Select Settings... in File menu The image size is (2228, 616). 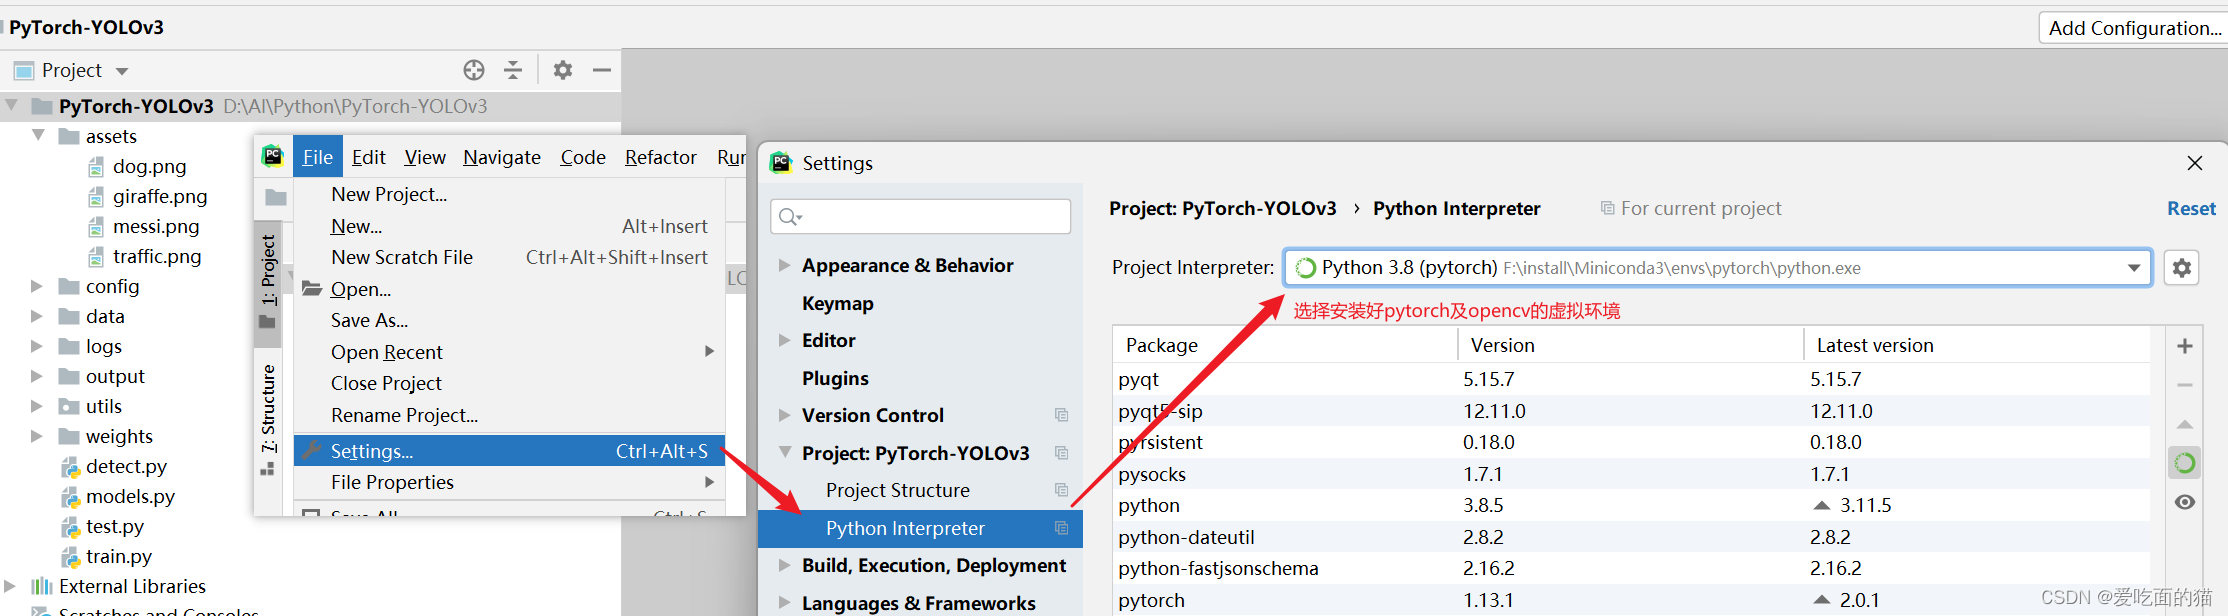[x=372, y=451]
